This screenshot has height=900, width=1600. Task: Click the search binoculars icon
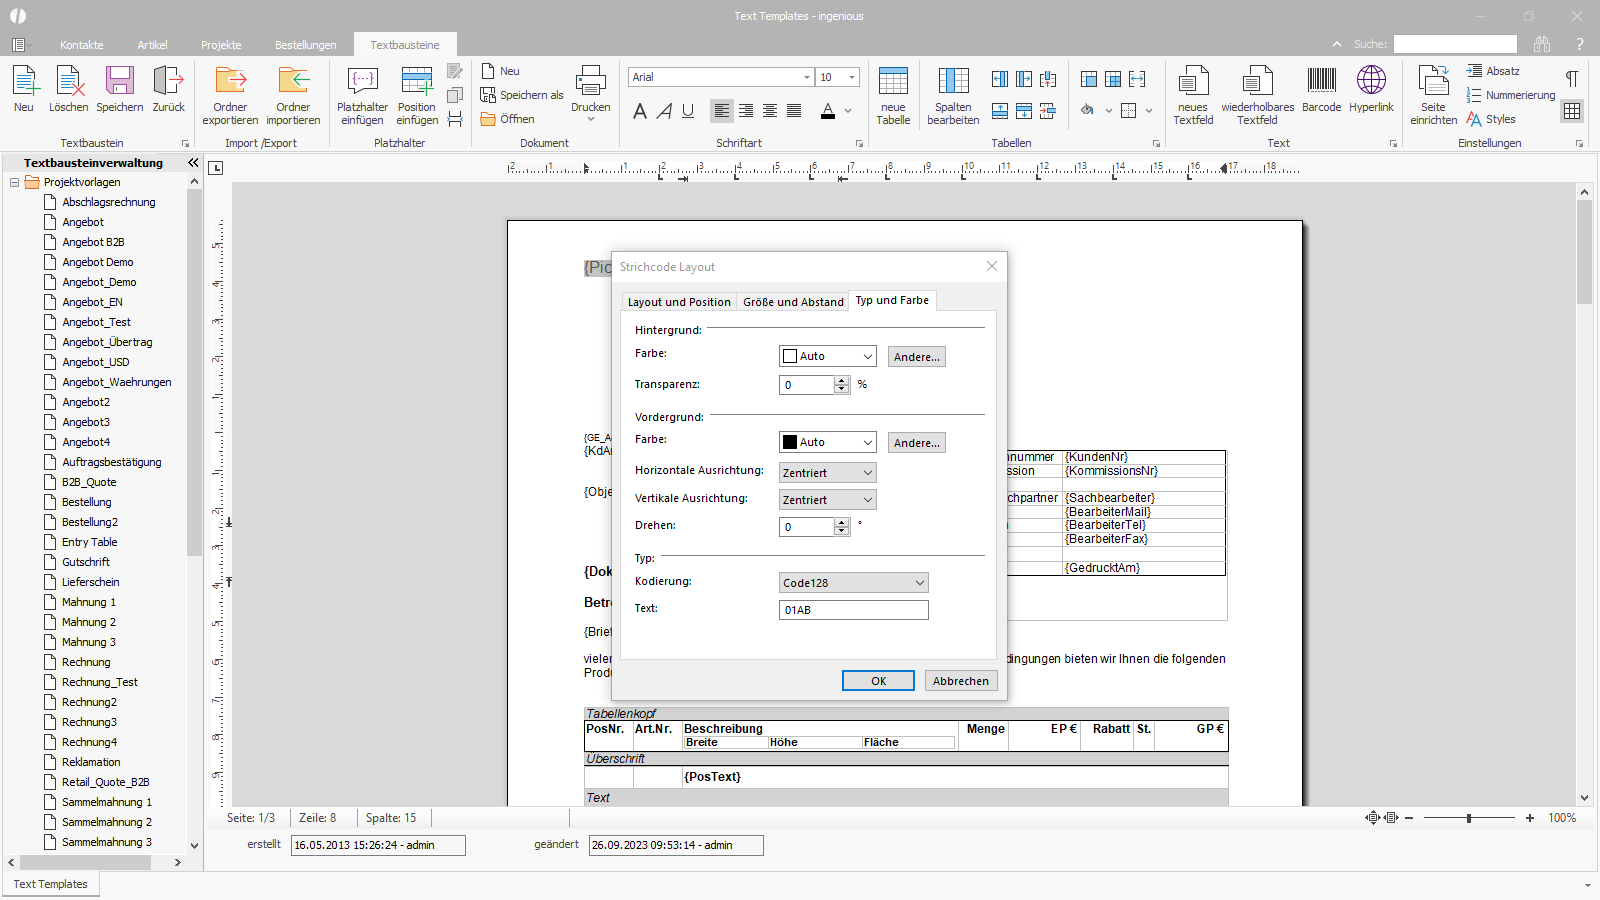[x=1542, y=44]
